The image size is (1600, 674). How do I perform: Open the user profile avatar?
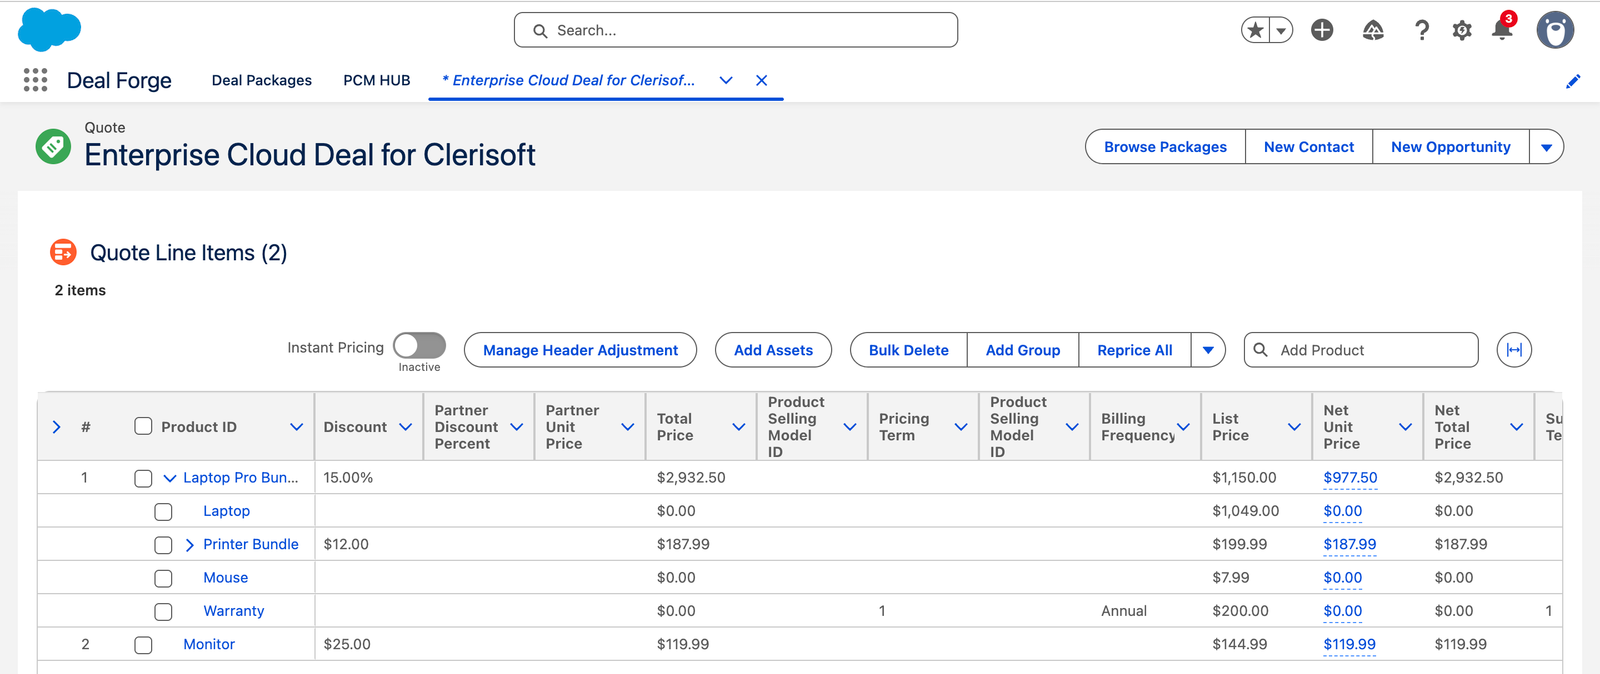click(1555, 30)
